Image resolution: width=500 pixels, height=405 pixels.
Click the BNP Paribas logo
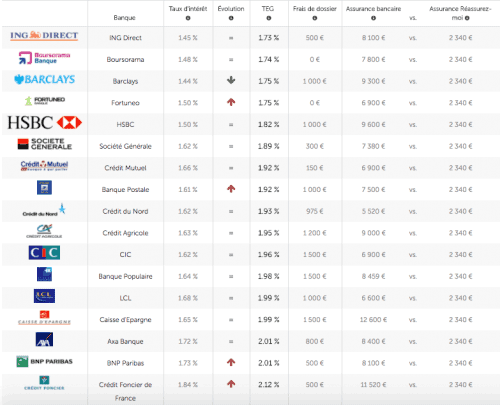point(44,361)
